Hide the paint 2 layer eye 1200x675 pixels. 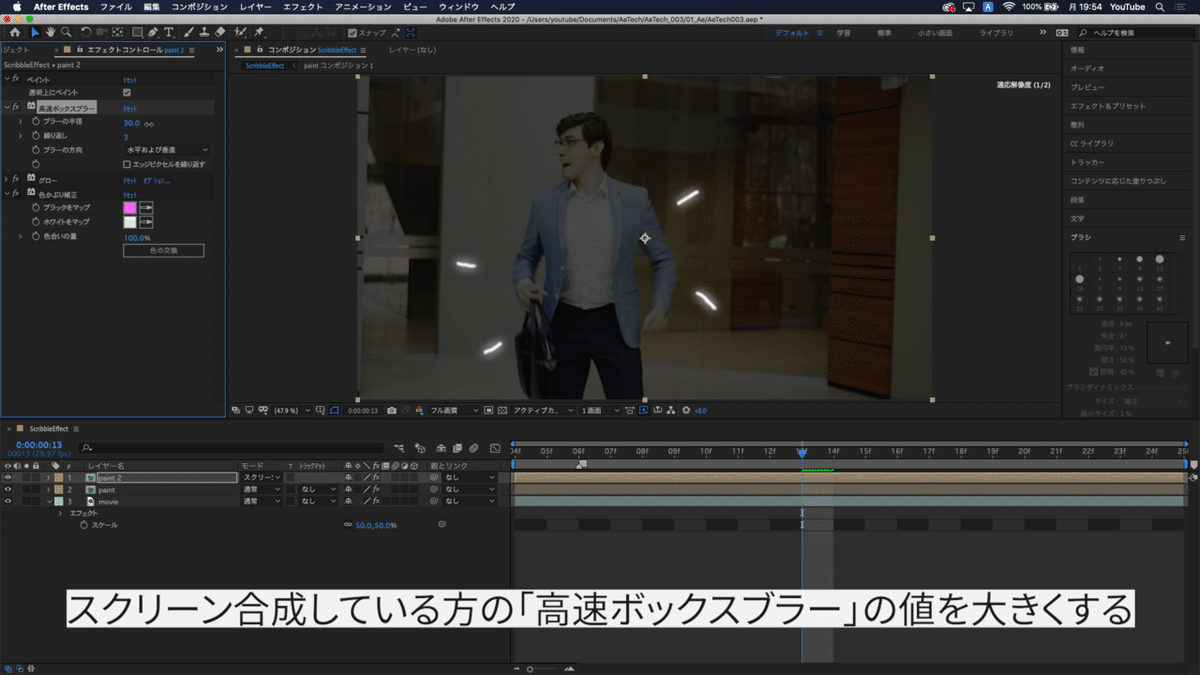tap(8, 477)
